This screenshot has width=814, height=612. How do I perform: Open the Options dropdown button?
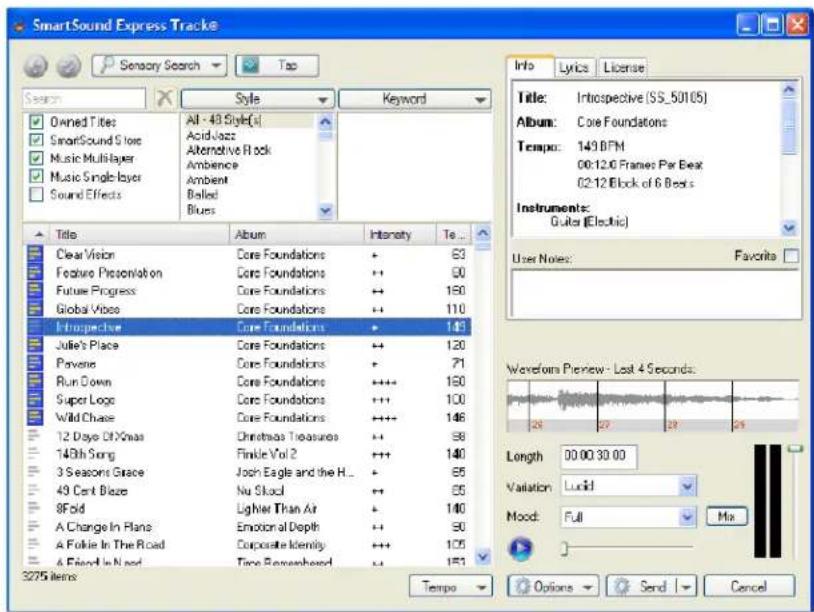click(x=553, y=587)
